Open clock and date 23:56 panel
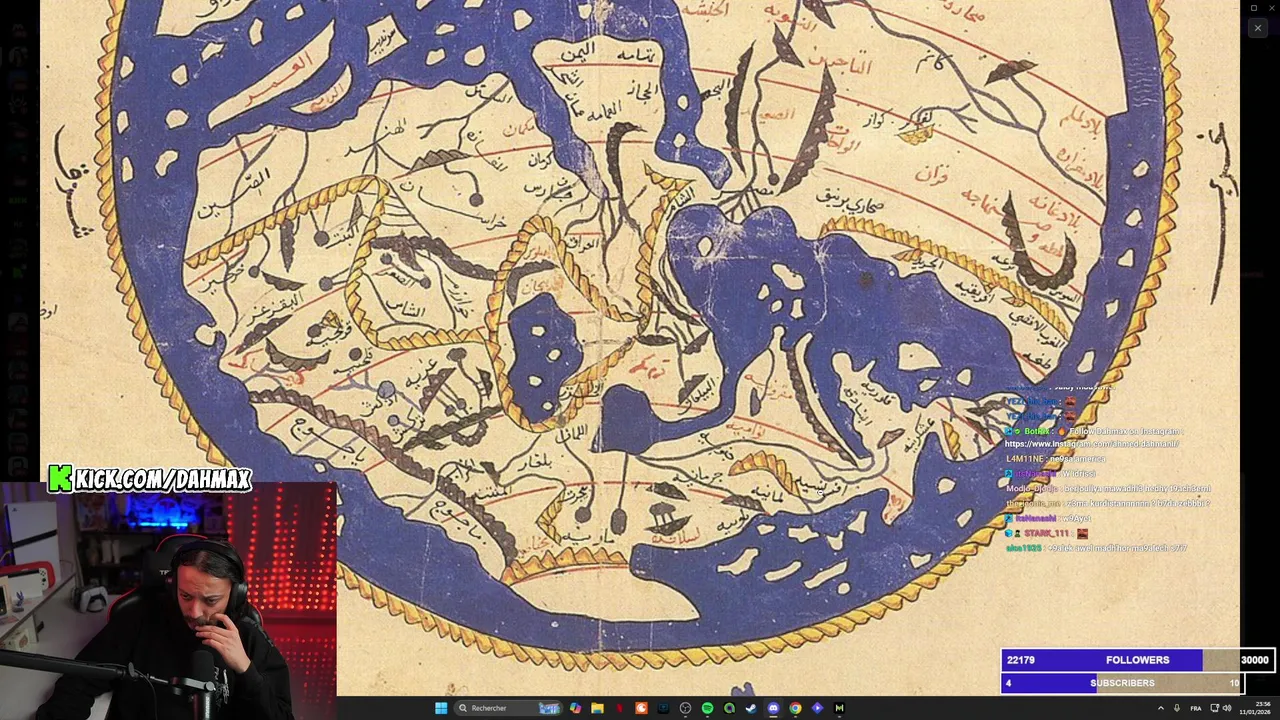The image size is (1280, 720). 1255,708
